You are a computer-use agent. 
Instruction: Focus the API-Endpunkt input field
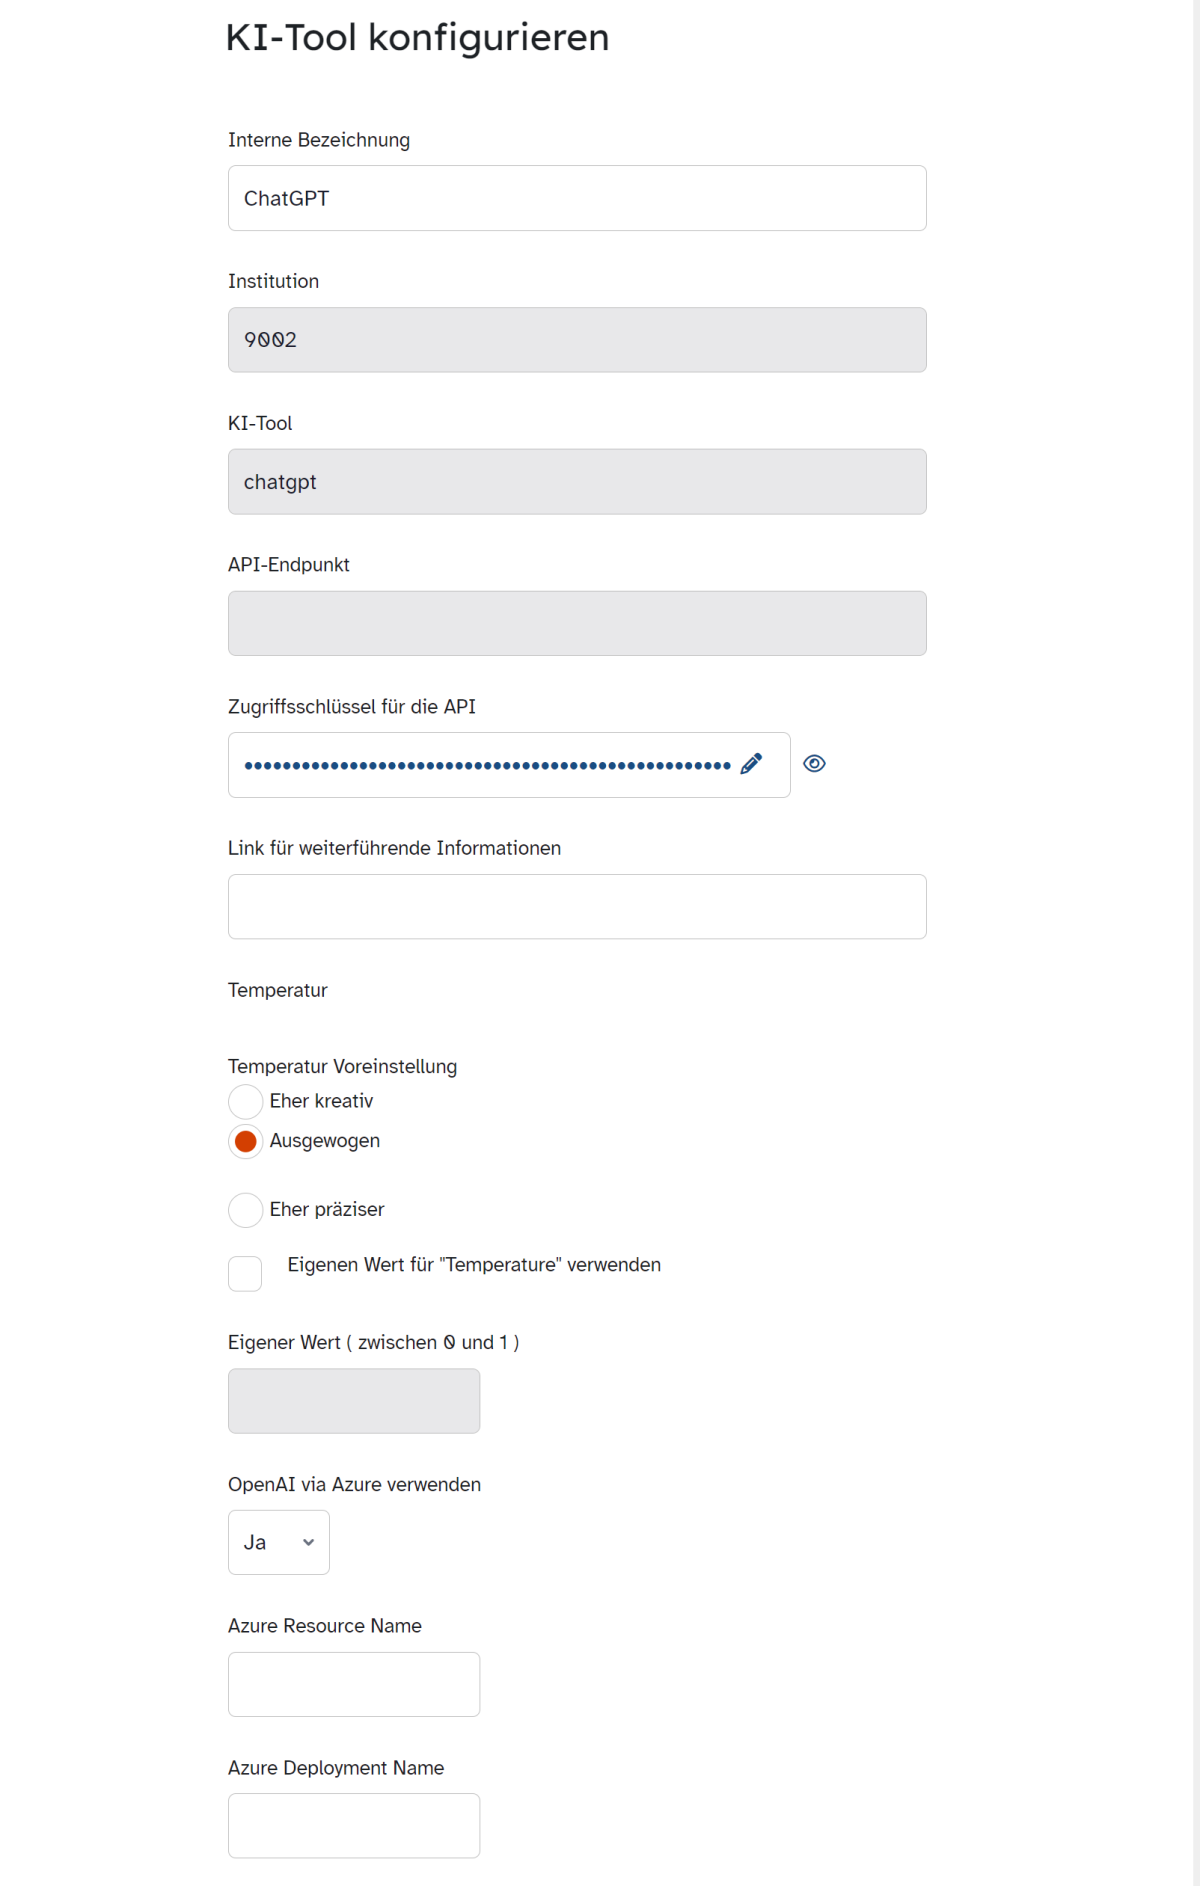coord(577,623)
